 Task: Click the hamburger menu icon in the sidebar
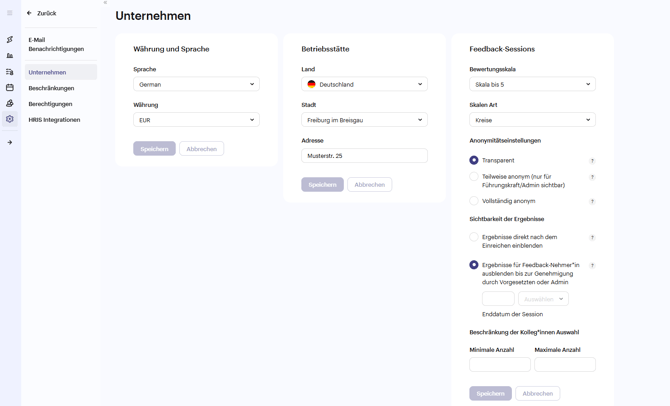coord(10,13)
